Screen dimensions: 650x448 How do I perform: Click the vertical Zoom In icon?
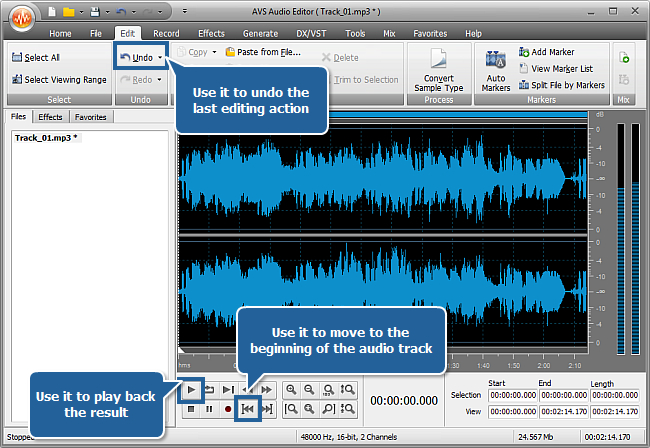coord(347,390)
